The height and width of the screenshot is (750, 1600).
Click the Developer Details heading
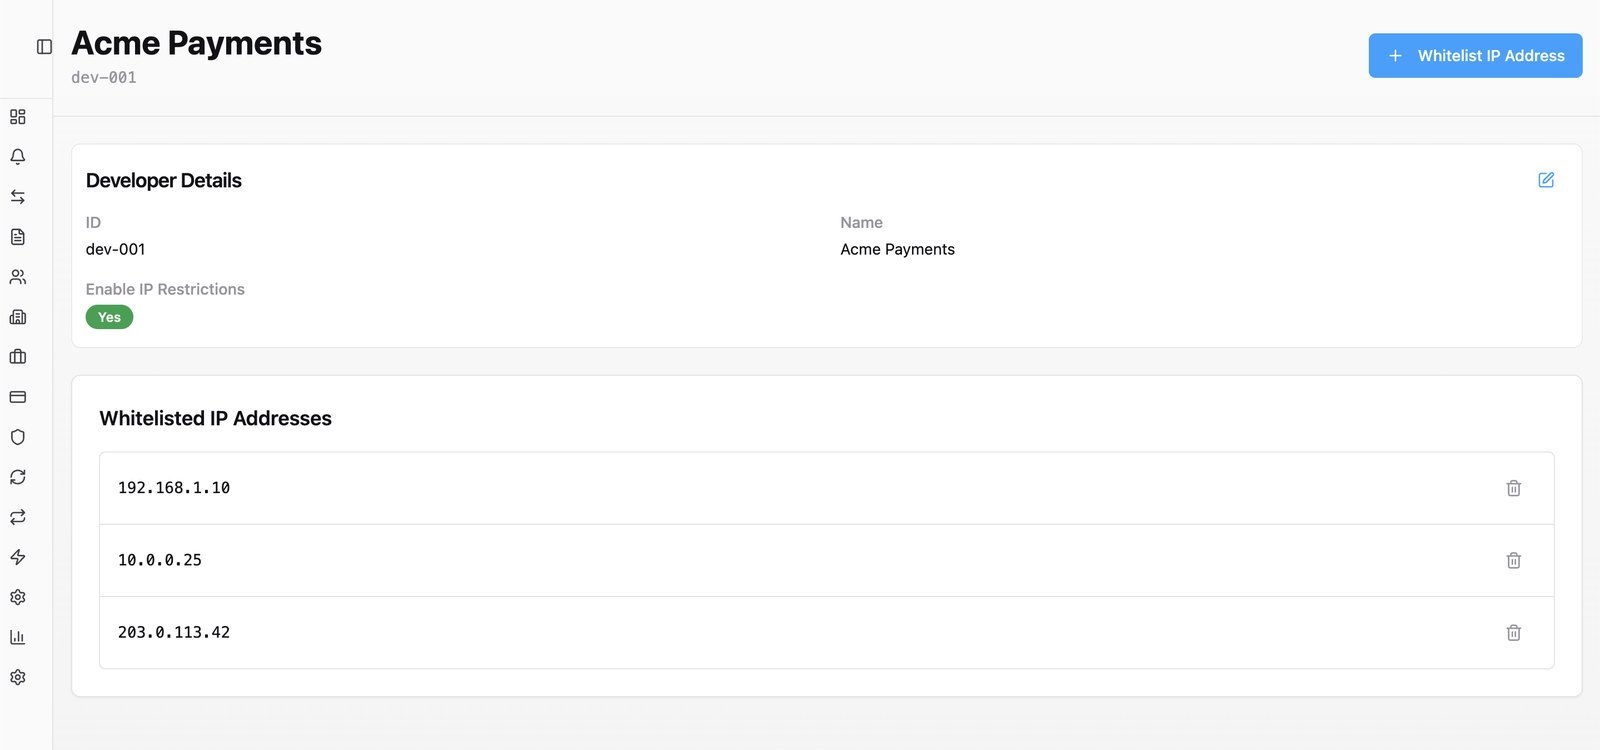[164, 180]
